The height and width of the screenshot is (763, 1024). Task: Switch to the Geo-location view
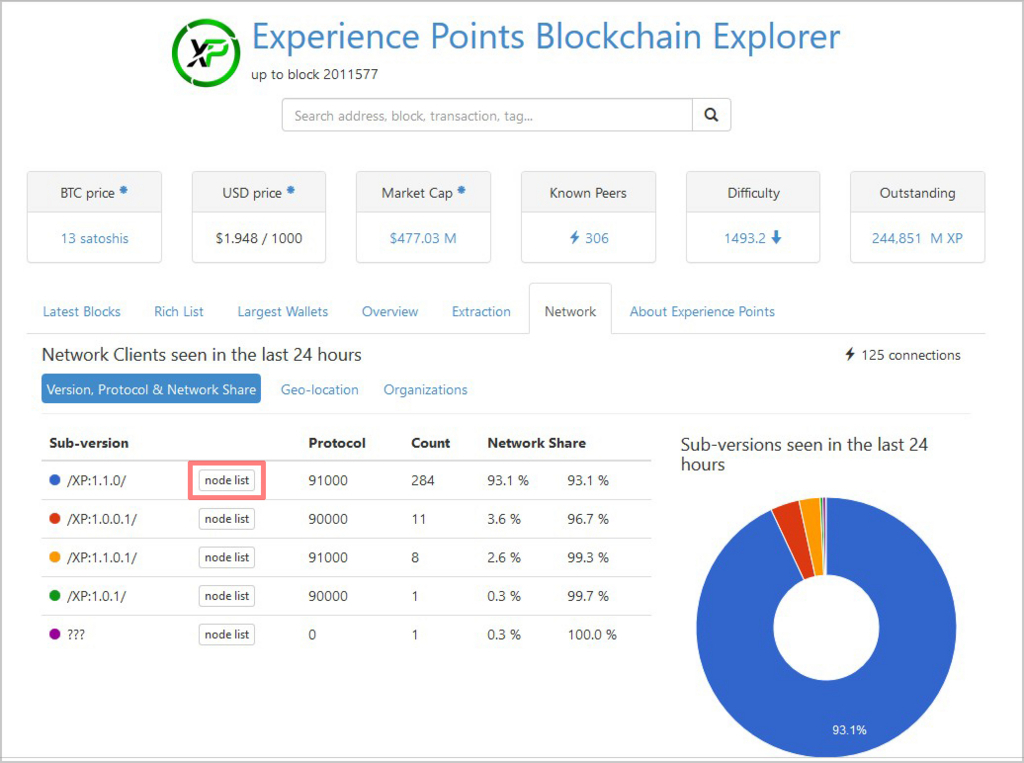pyautogui.click(x=319, y=389)
